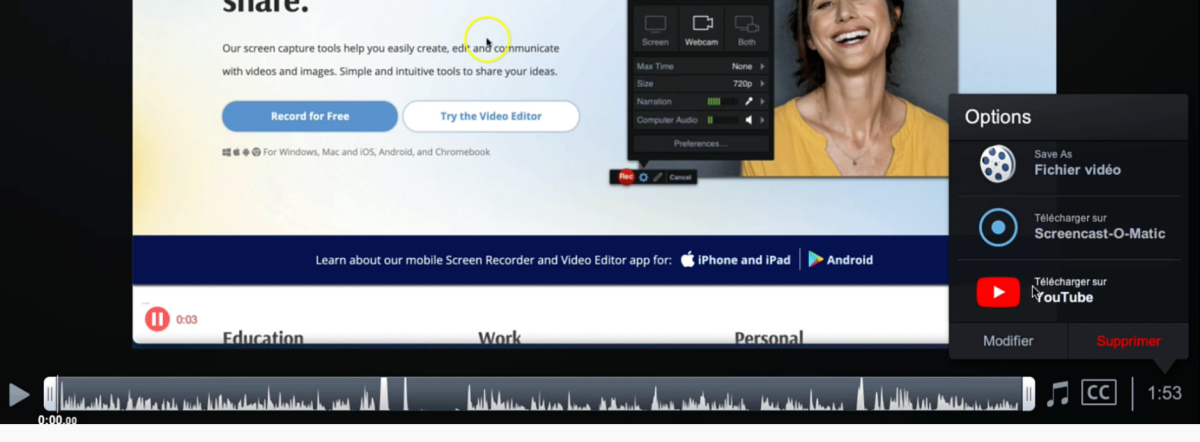Expand the Size 720p arrow
The height and width of the screenshot is (442, 1200).
(x=763, y=84)
